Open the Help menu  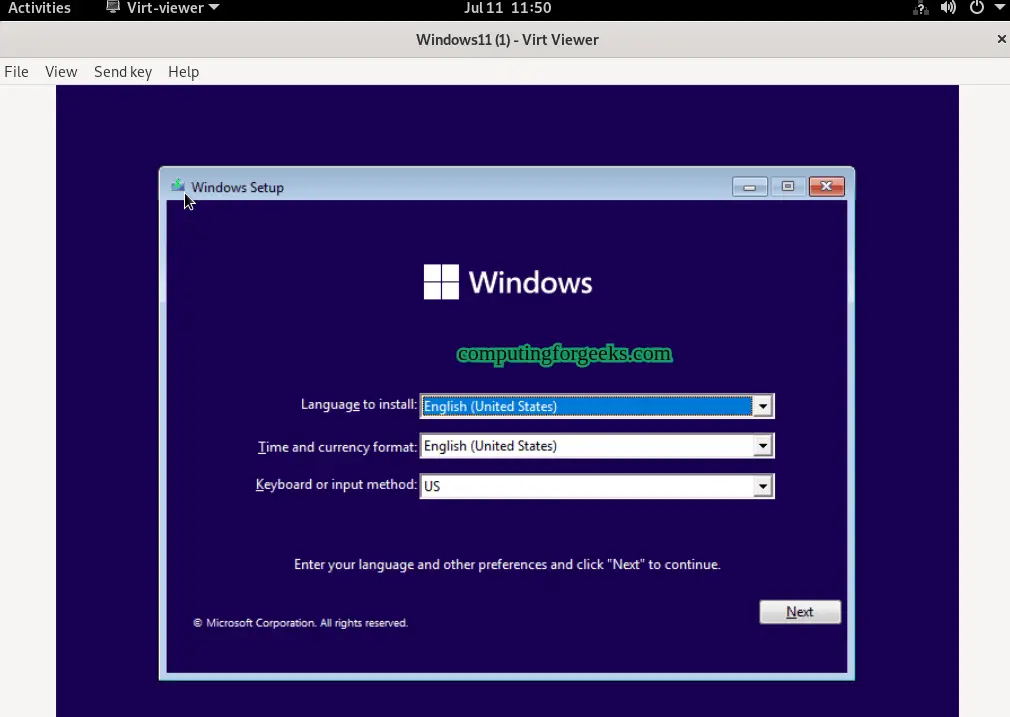pos(183,71)
